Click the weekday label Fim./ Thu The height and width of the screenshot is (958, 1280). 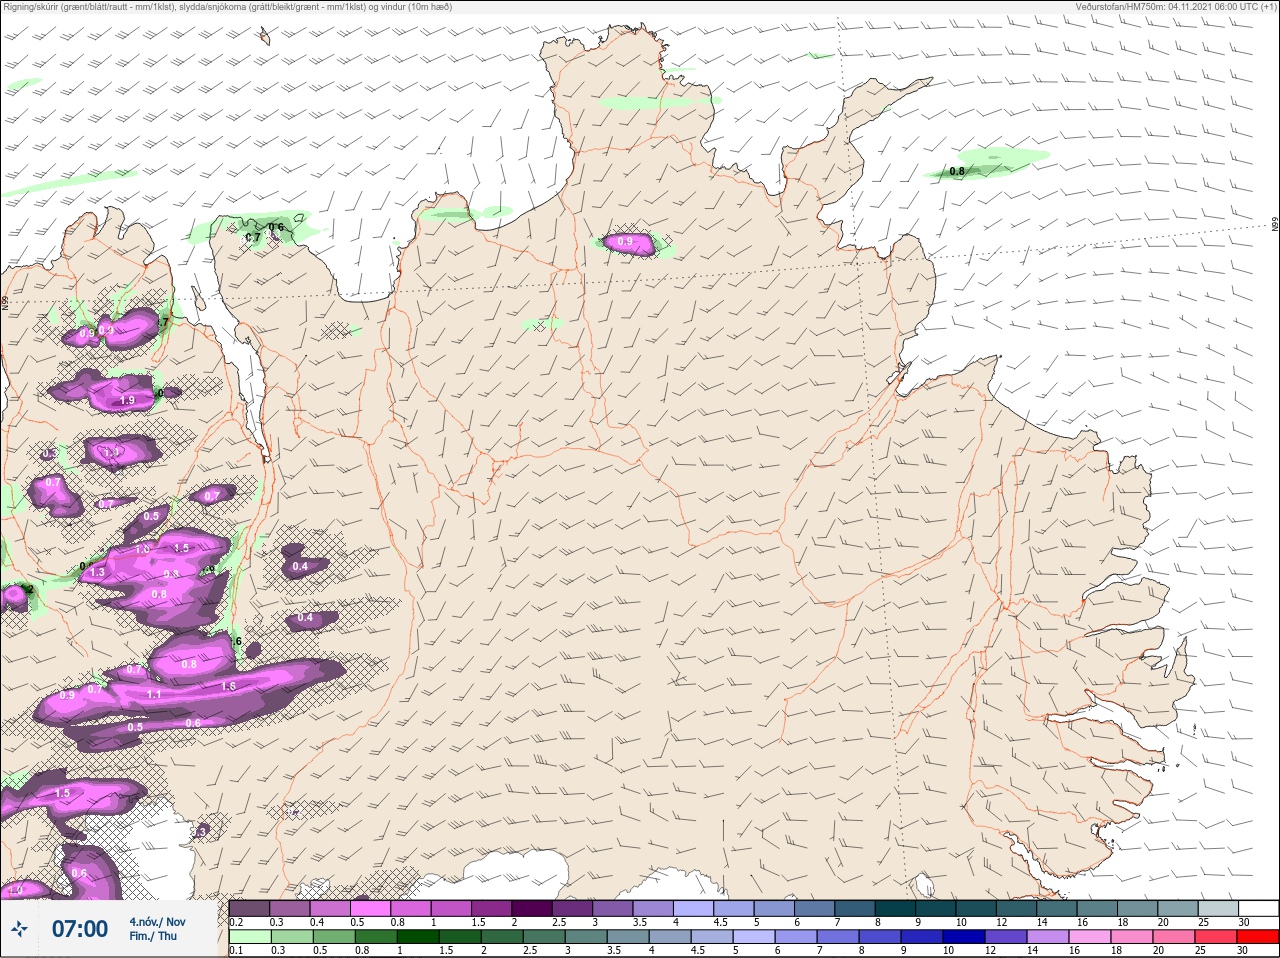(x=153, y=936)
